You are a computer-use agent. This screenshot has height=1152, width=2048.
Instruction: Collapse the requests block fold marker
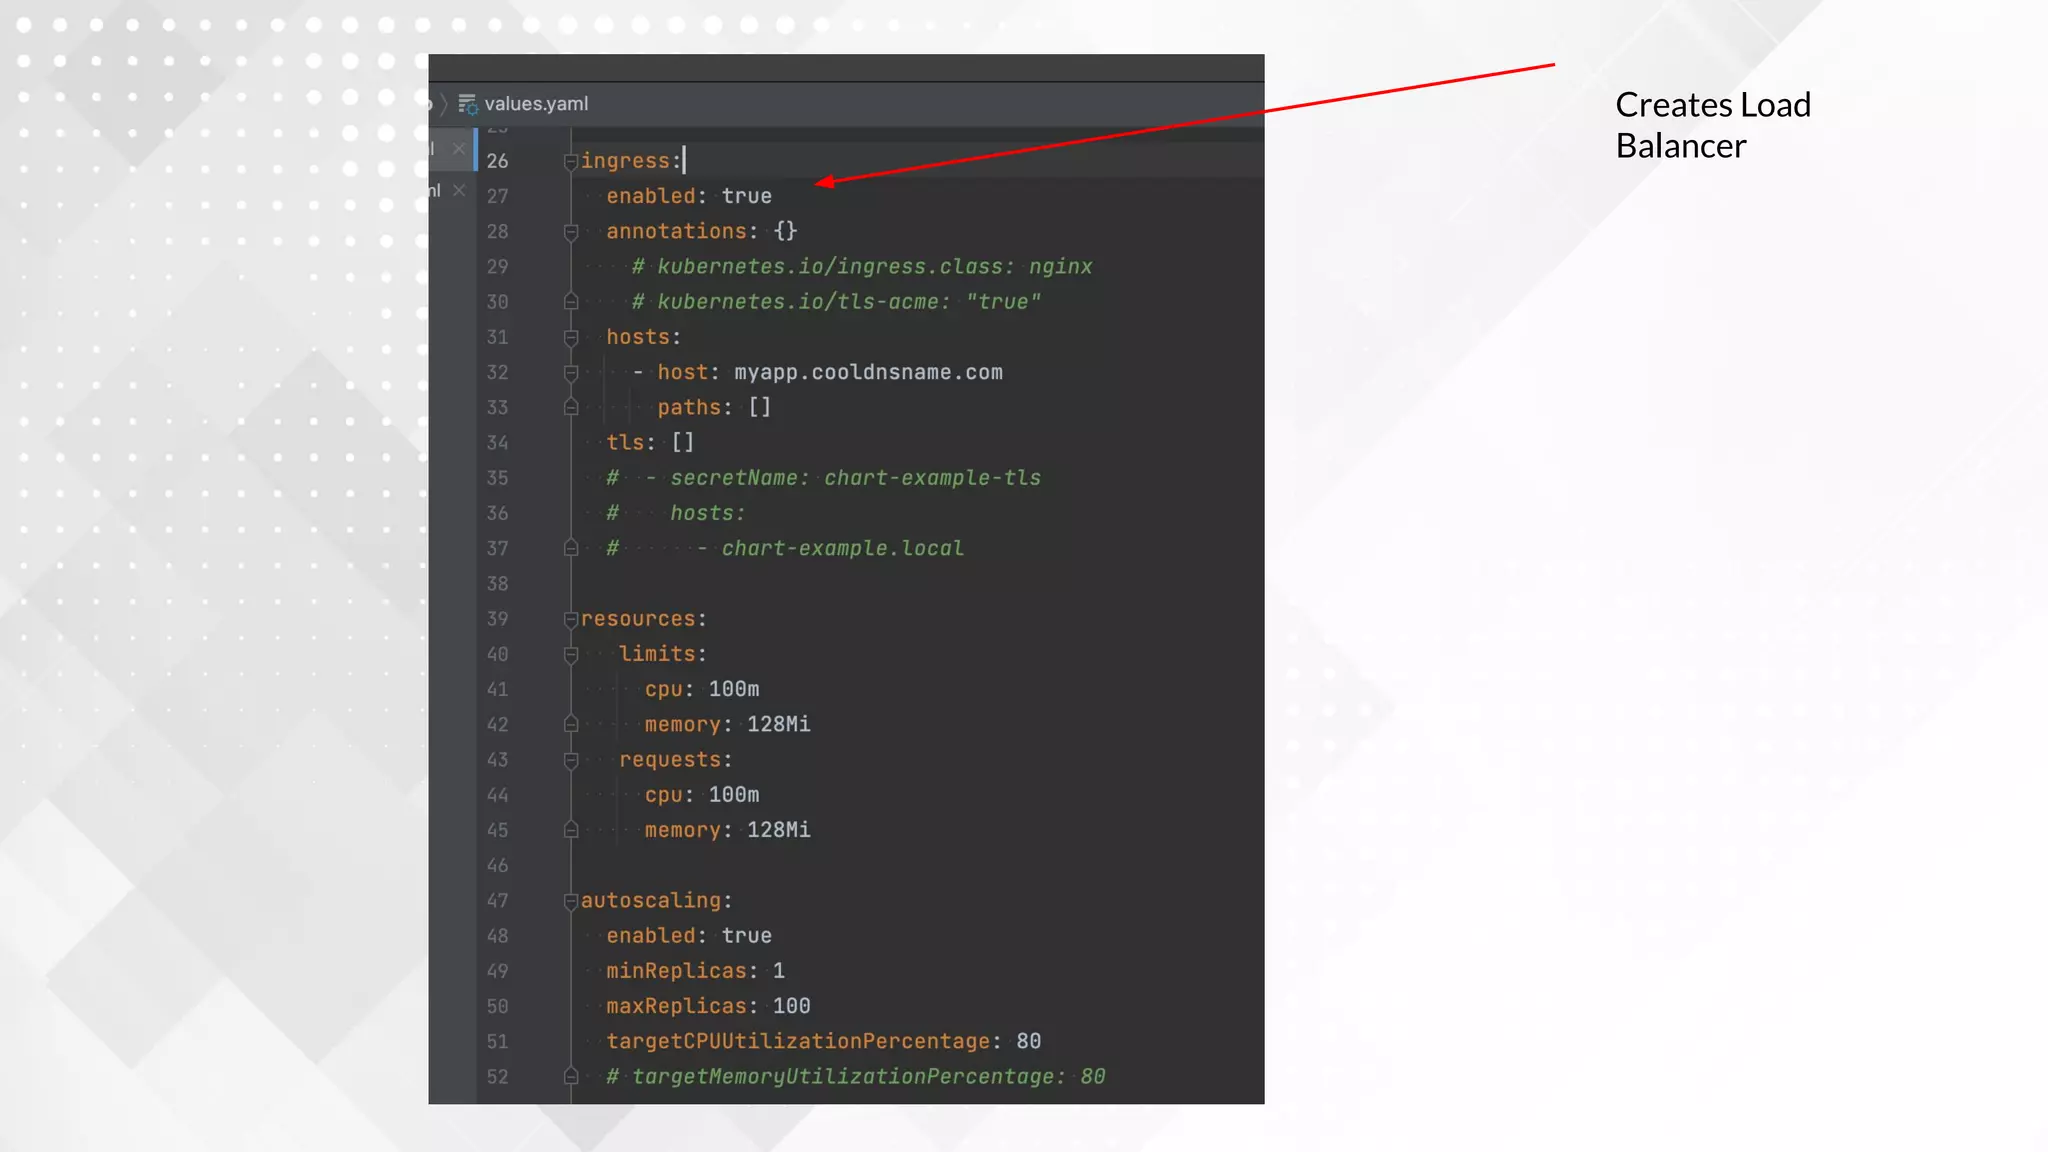(571, 761)
